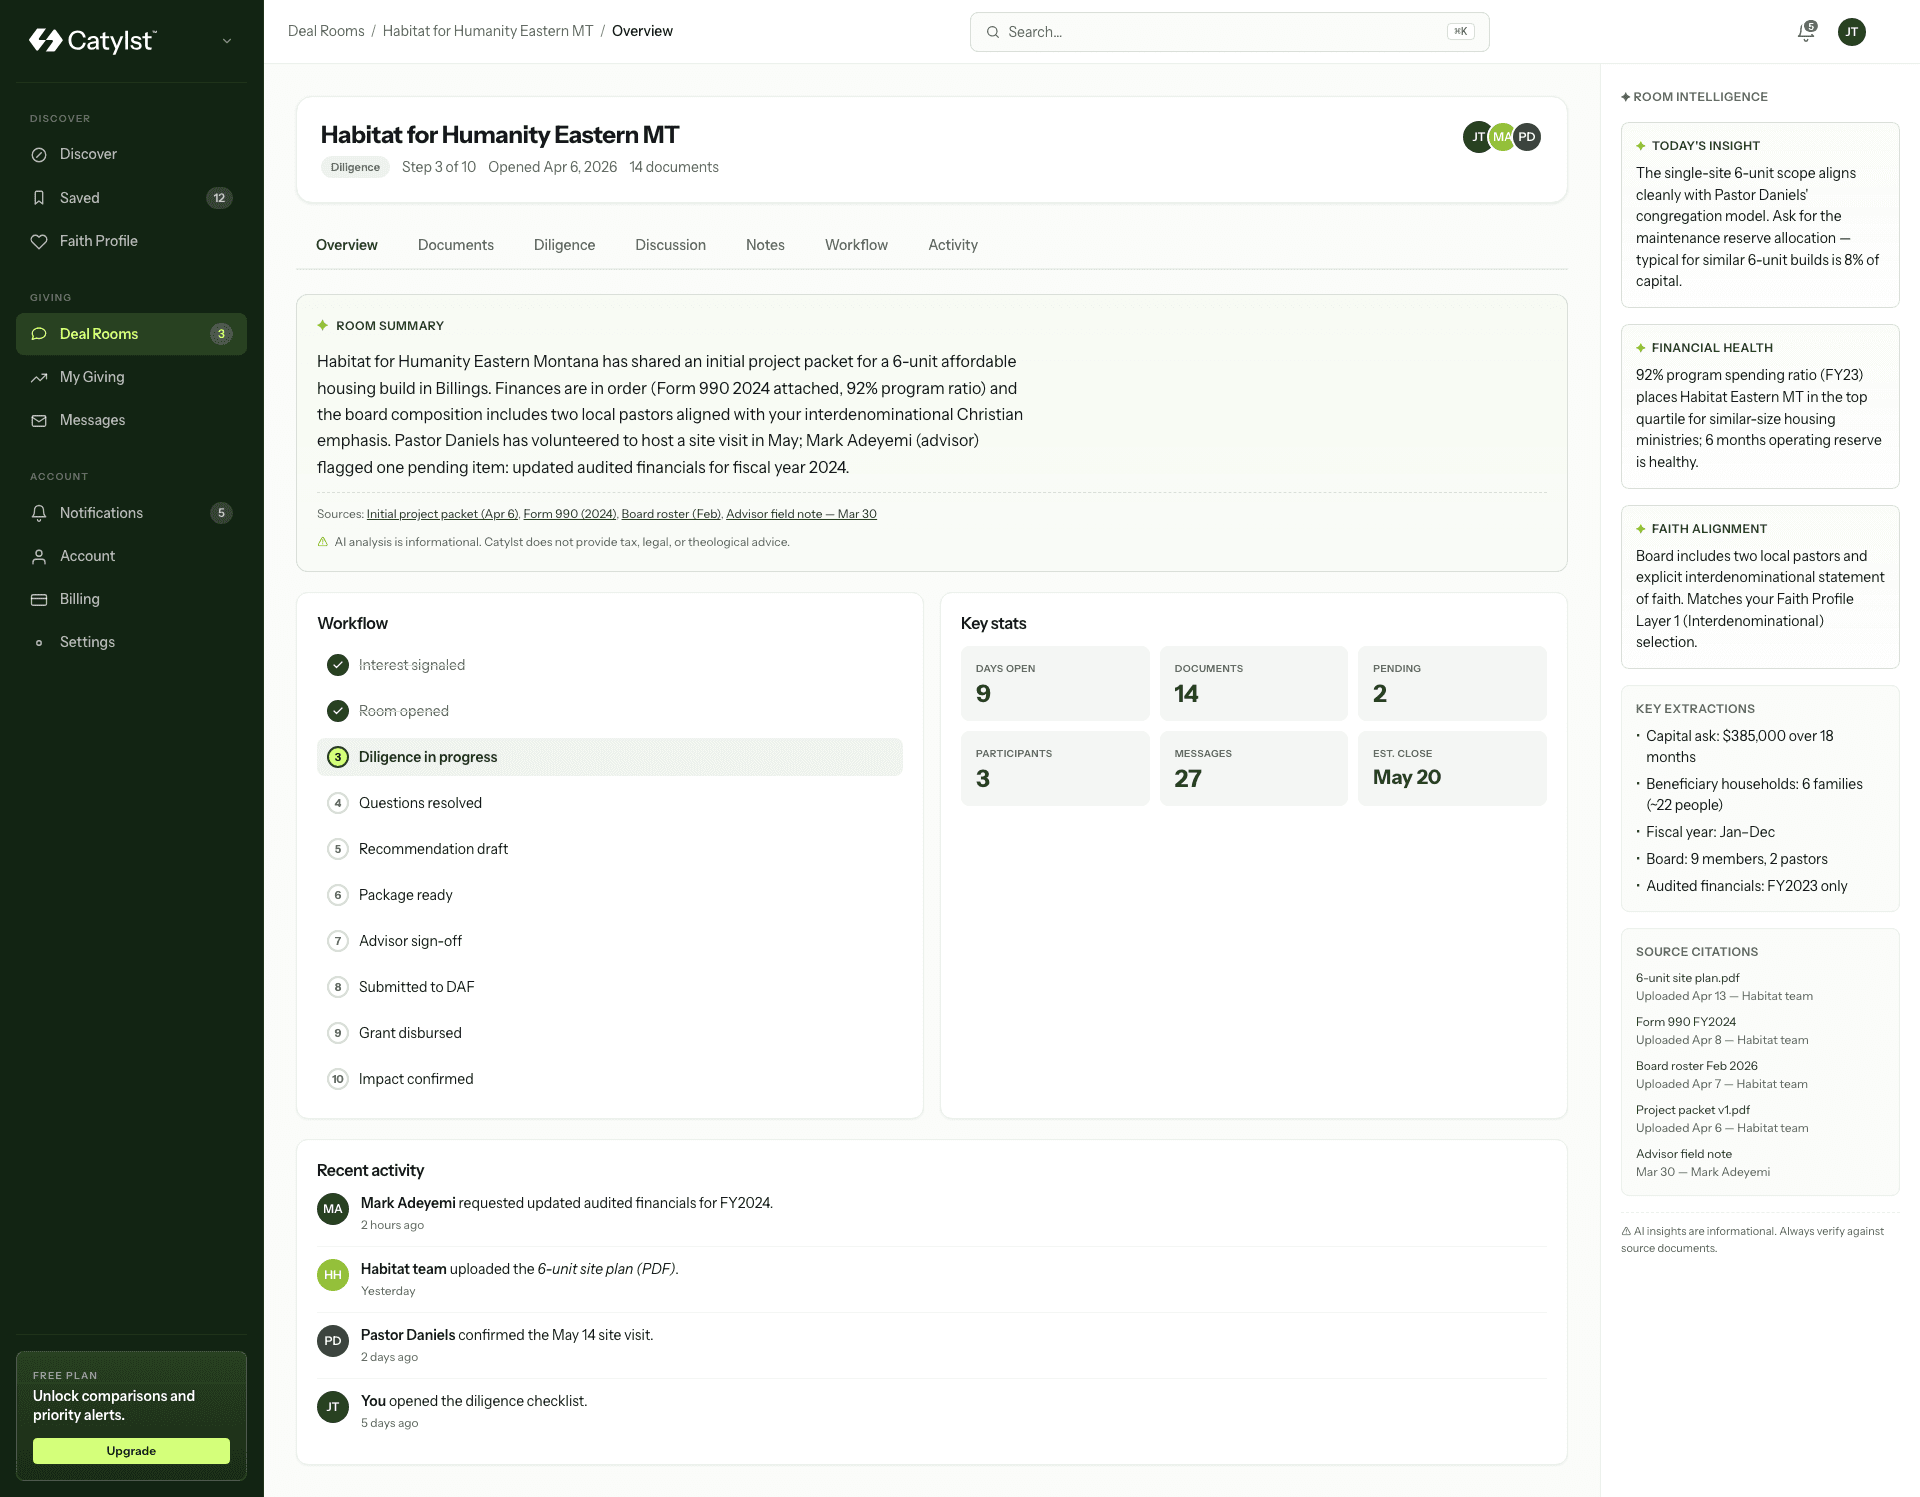Click the top bar notification bell

pos(1806,32)
